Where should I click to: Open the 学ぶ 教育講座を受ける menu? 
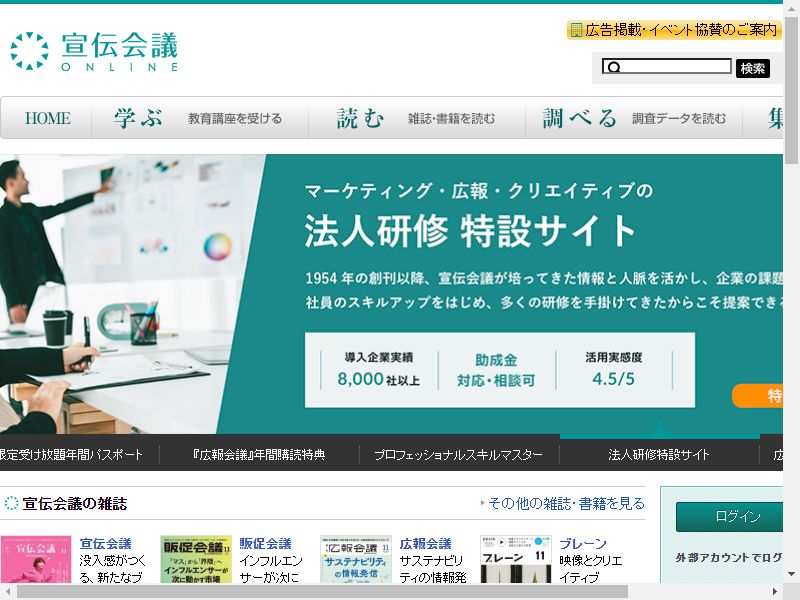pos(199,118)
